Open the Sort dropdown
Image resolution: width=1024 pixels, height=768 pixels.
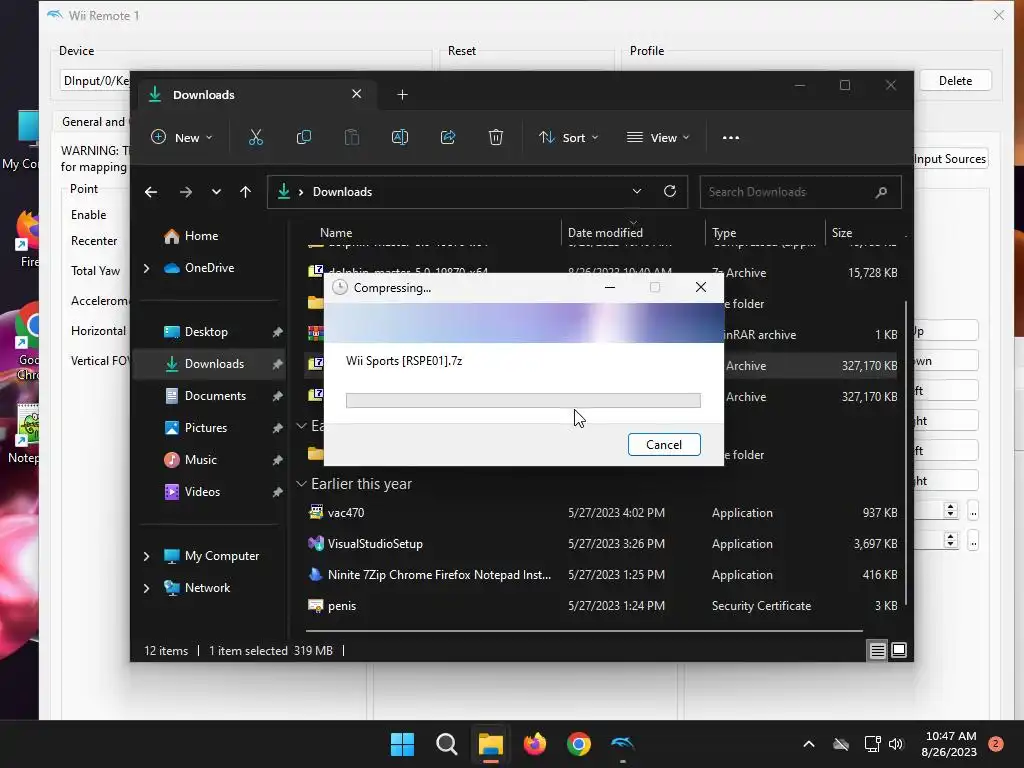point(568,137)
